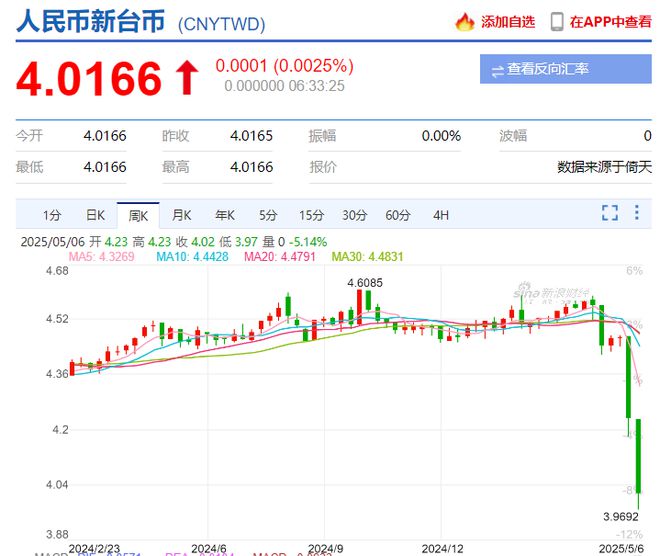
Task: Click the 今开 value 4.0166
Action: (x=105, y=136)
